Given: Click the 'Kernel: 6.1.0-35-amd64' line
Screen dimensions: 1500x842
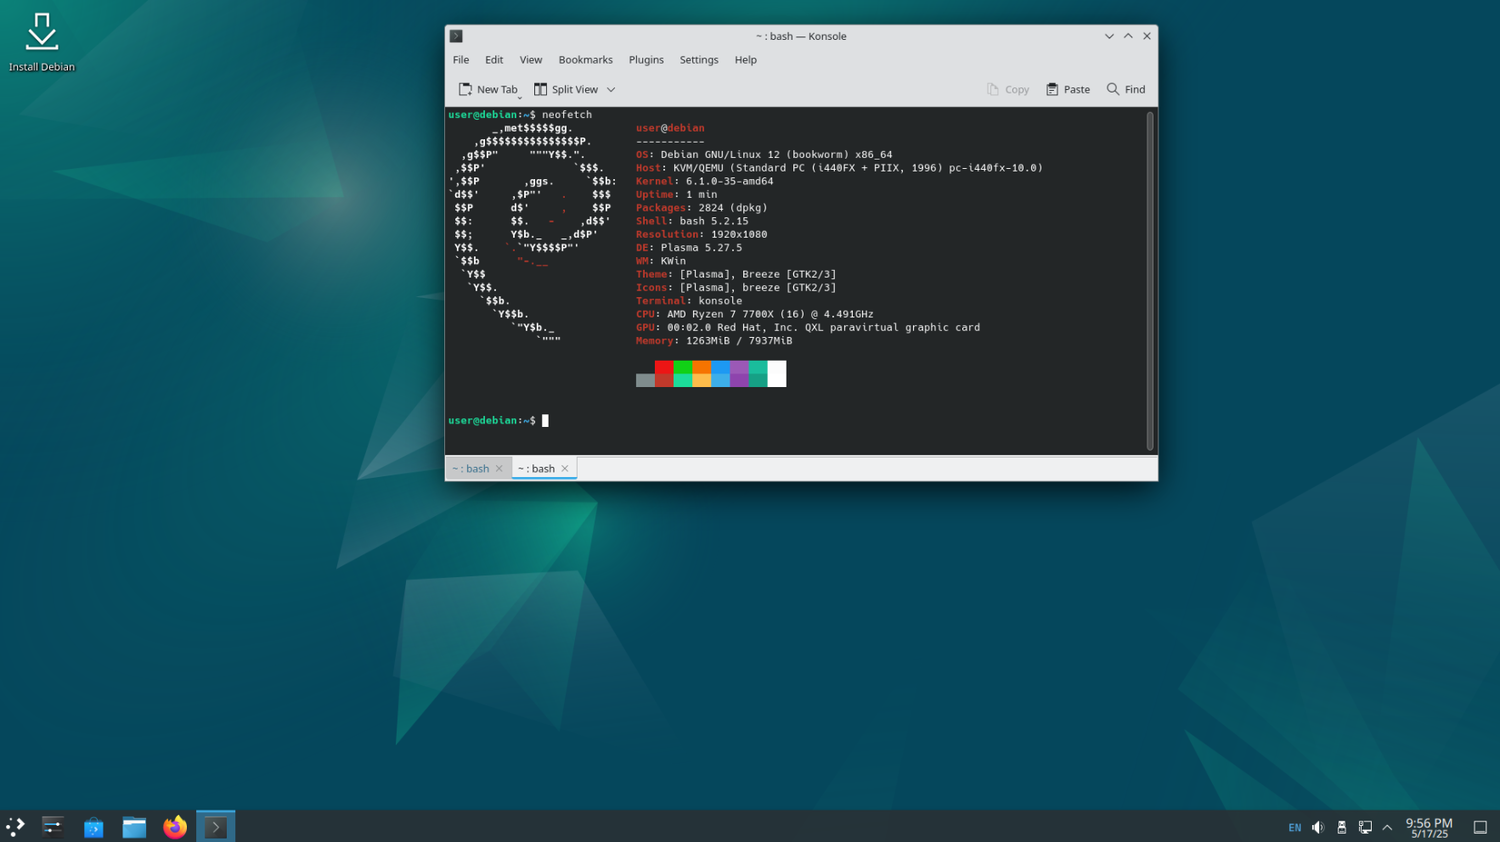Looking at the screenshot, I should pyautogui.click(x=705, y=181).
